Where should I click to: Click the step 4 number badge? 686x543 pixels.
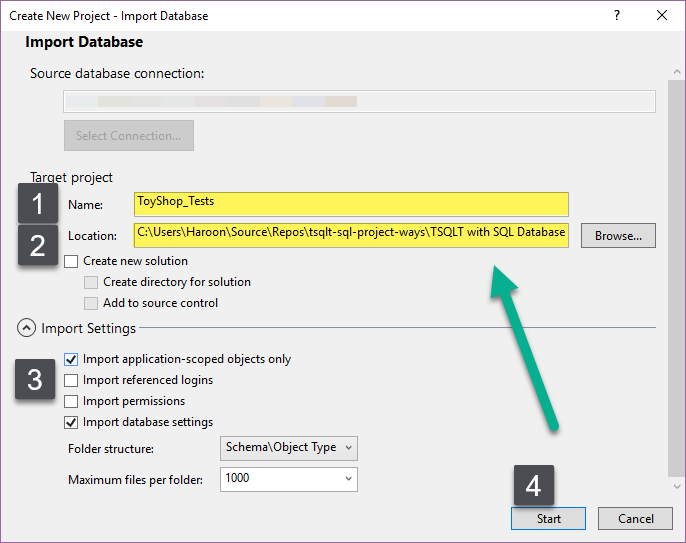(x=534, y=486)
